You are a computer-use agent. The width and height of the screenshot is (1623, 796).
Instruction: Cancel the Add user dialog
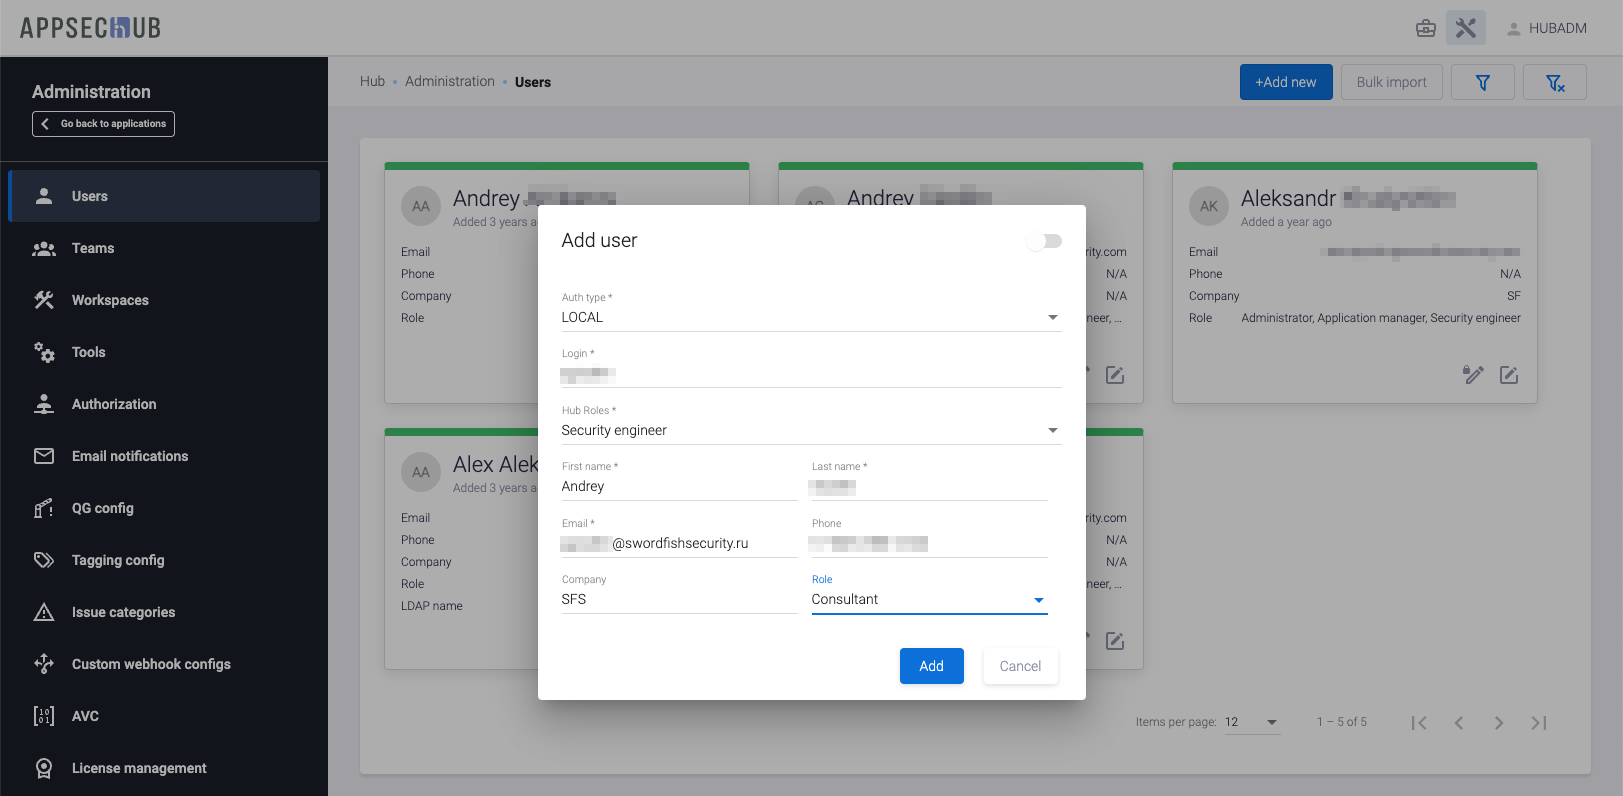(1020, 666)
